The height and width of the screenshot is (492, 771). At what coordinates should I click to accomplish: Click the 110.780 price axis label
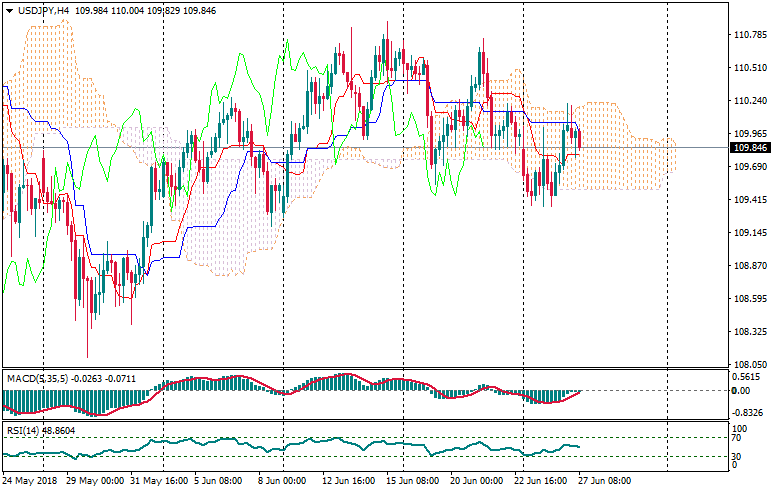pos(749,35)
